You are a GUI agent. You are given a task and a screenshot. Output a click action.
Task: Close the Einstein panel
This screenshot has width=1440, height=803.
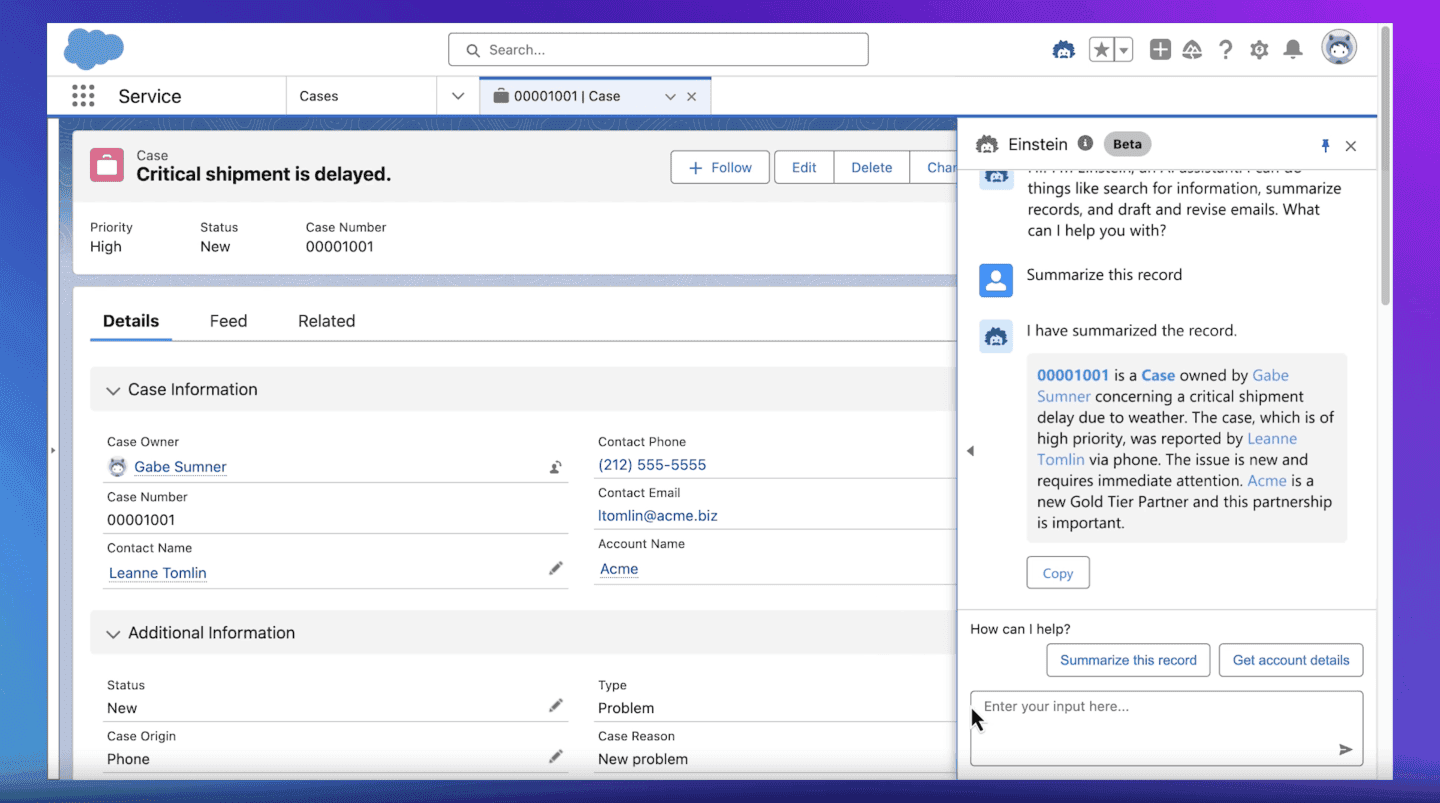tap(1351, 146)
